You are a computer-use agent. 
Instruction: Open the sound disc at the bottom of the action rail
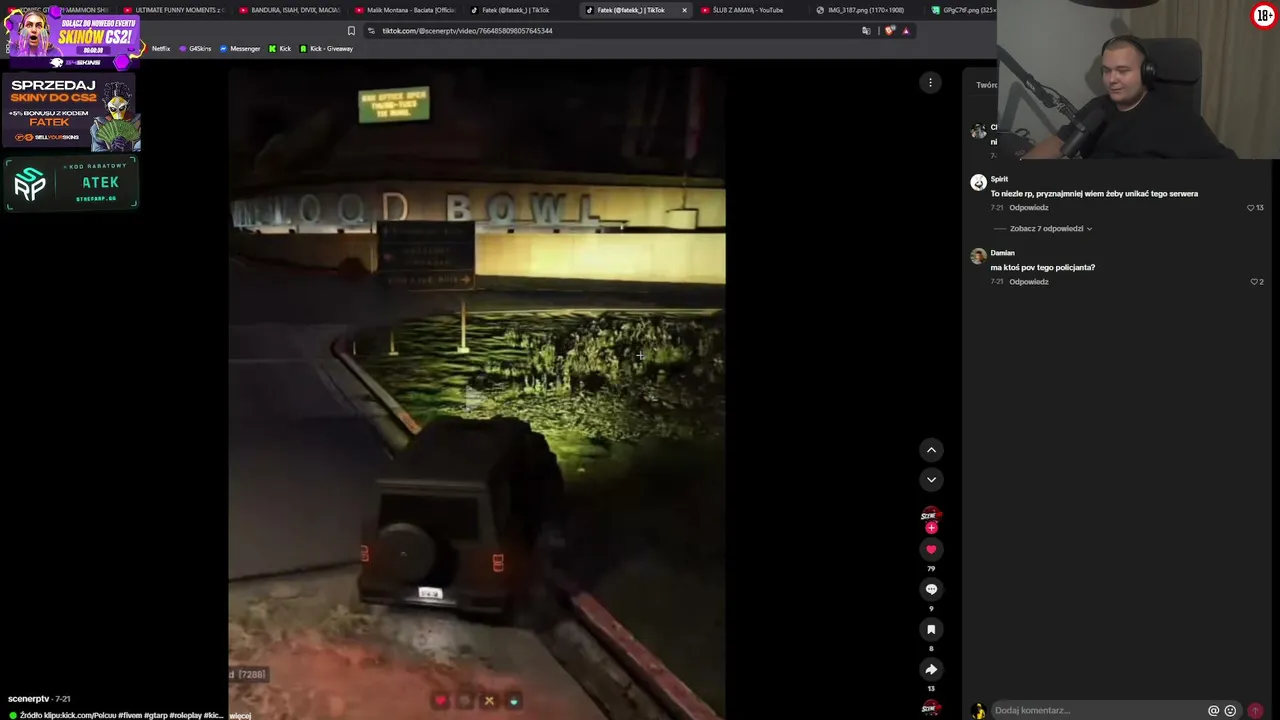point(931,708)
